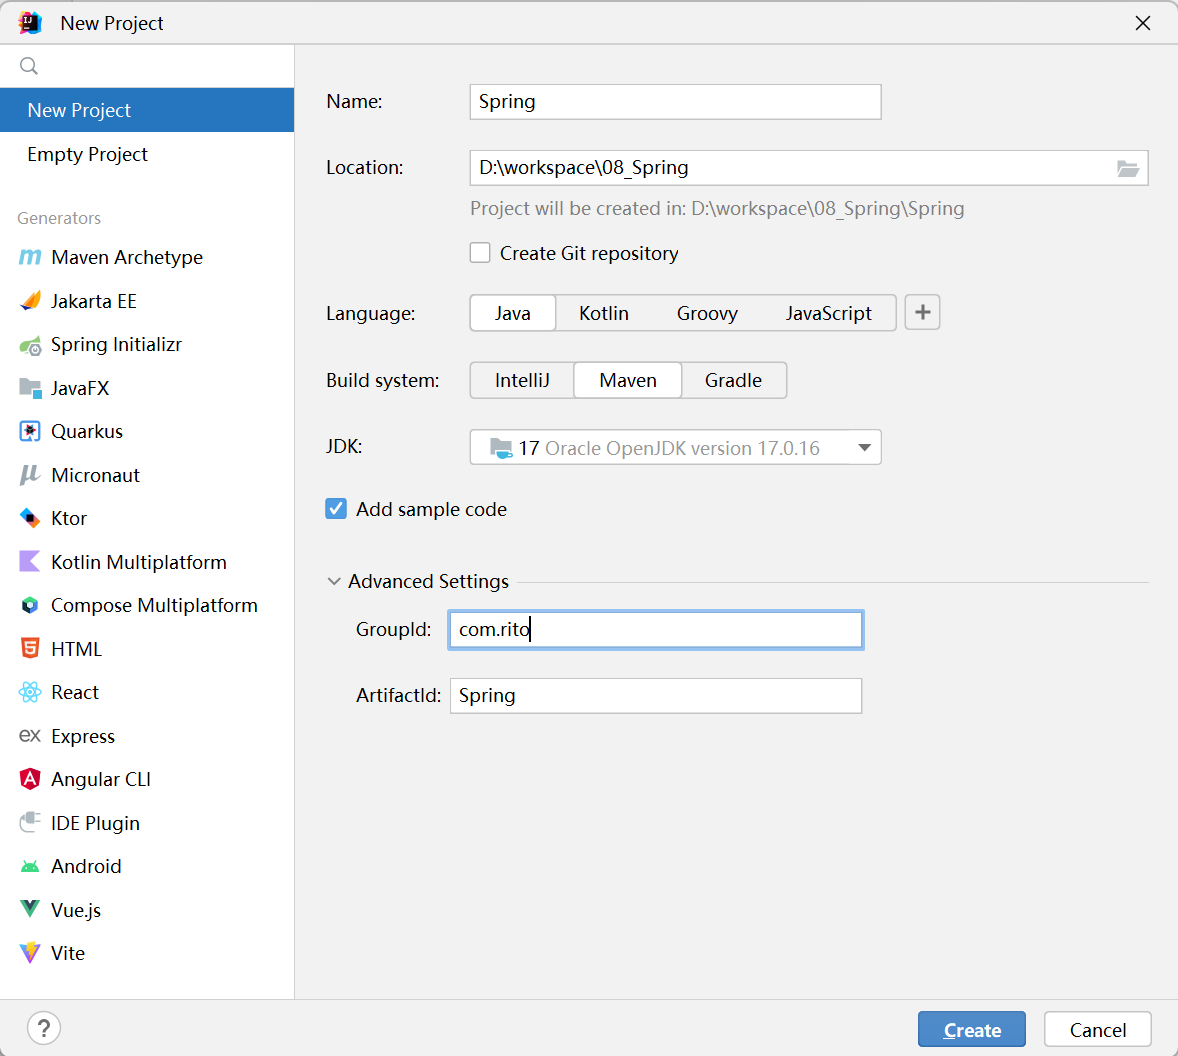Click the Micronaut generator label
This screenshot has height=1056, width=1178.
click(95, 475)
